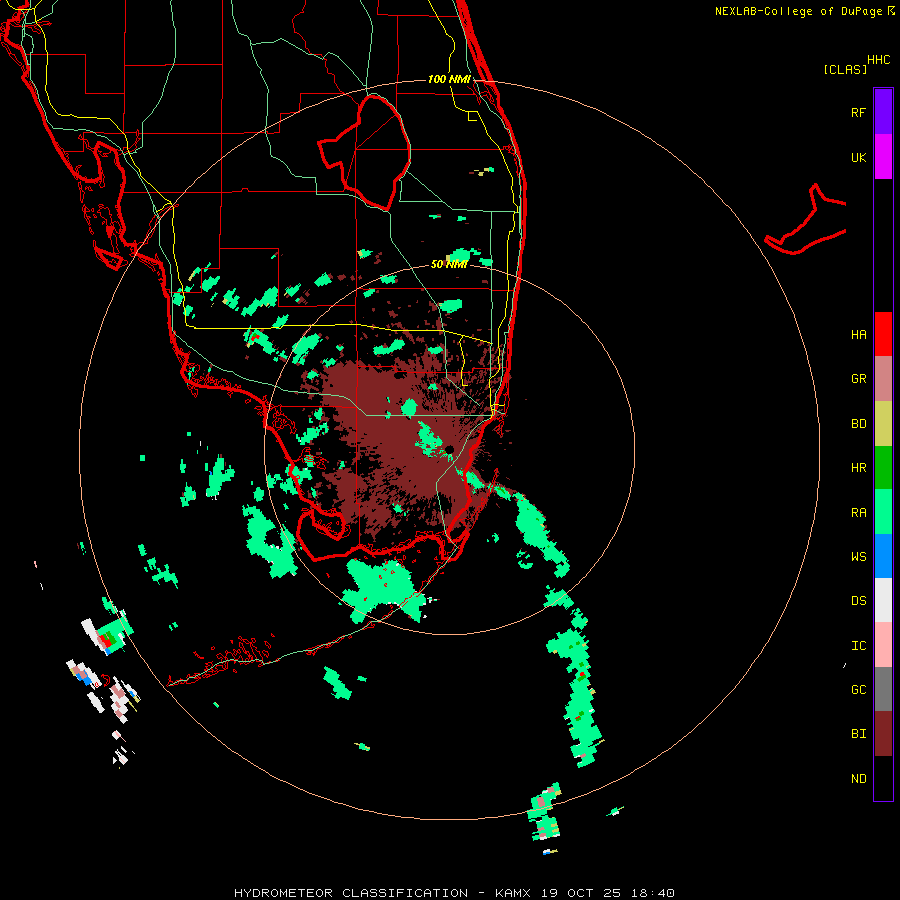Click the HA red legend swatch
The height and width of the screenshot is (900, 900).
(x=883, y=334)
